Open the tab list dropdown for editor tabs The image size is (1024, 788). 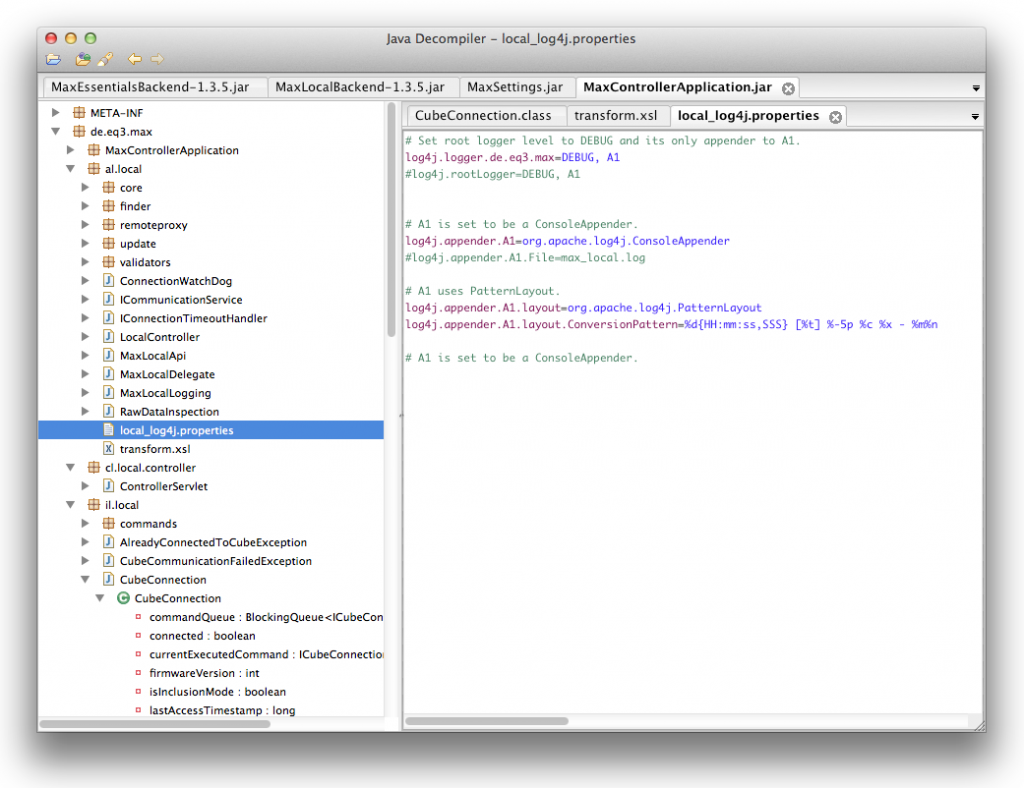[x=975, y=115]
